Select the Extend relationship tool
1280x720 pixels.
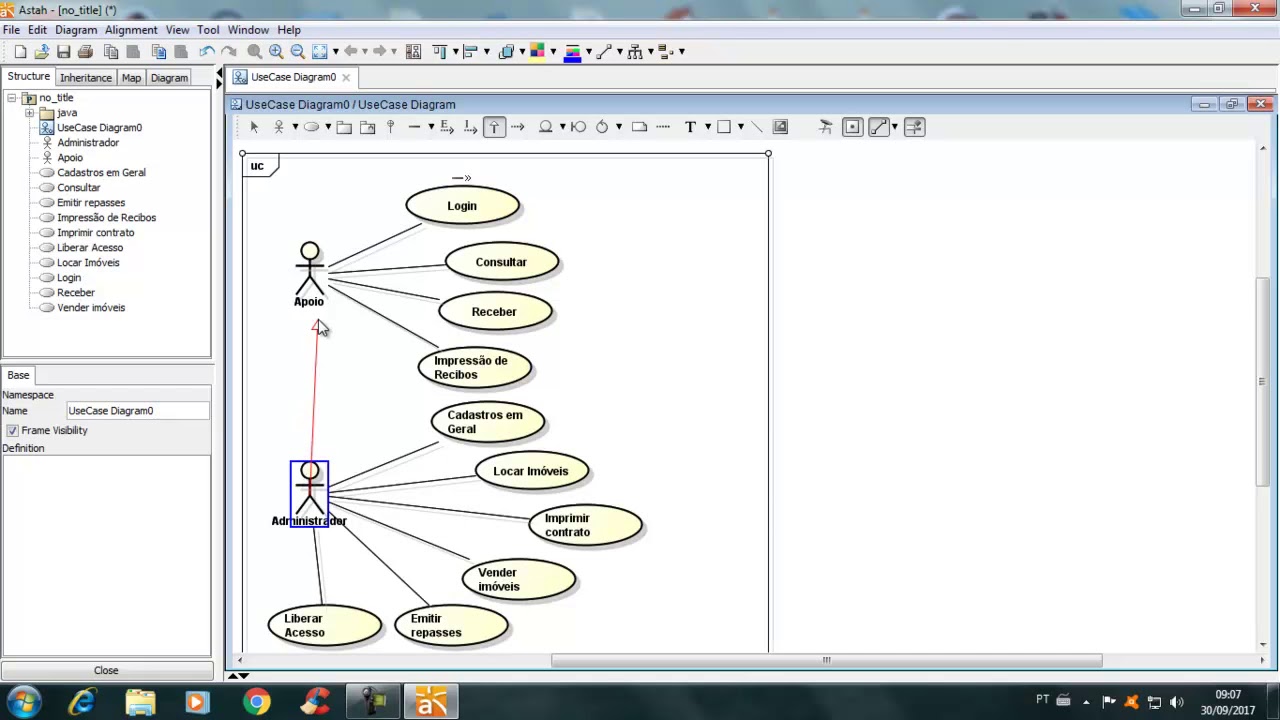447,127
